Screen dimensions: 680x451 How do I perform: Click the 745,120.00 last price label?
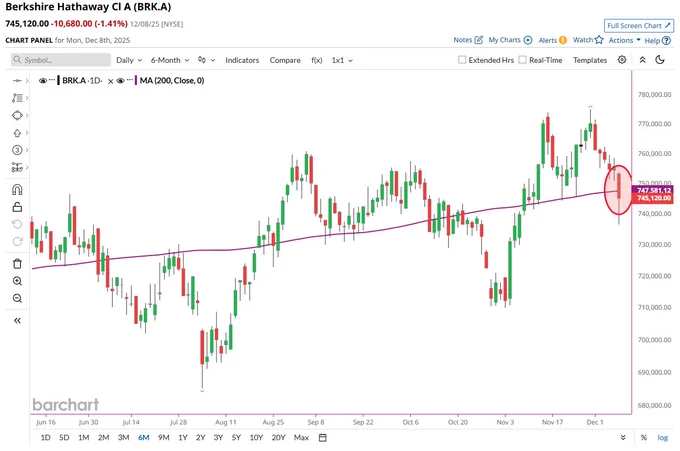point(653,198)
